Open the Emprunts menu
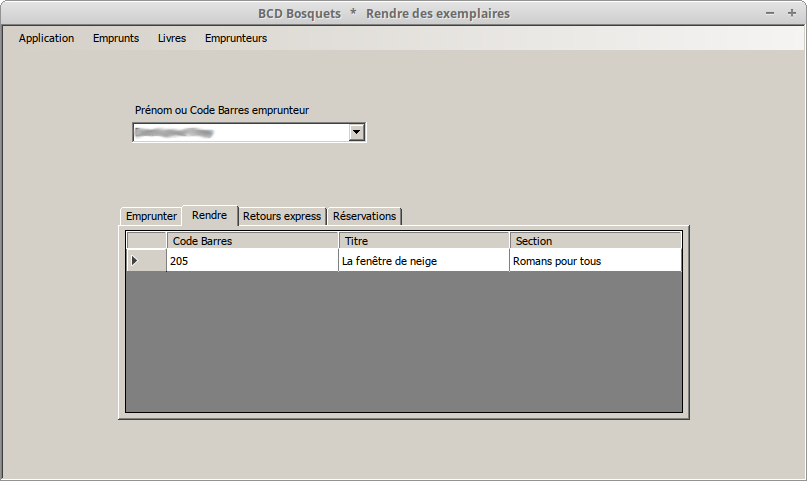 pos(116,38)
